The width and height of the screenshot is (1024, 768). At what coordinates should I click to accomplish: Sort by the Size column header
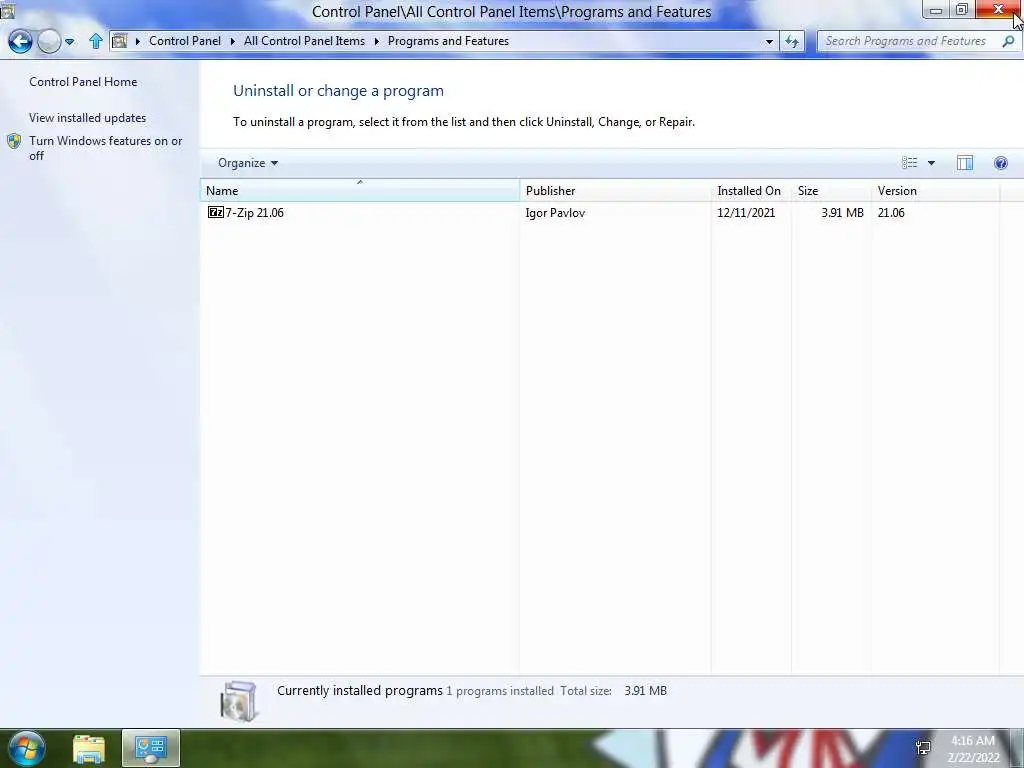pyautogui.click(x=831, y=191)
